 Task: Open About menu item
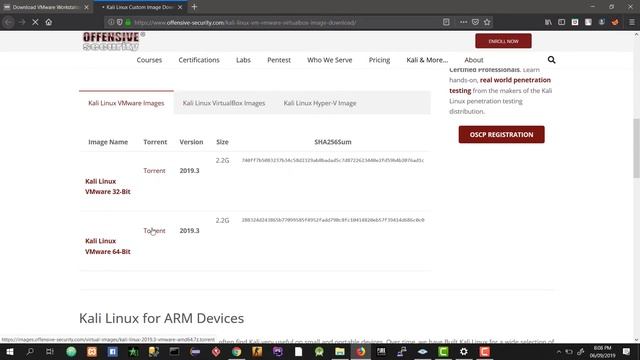point(473,60)
